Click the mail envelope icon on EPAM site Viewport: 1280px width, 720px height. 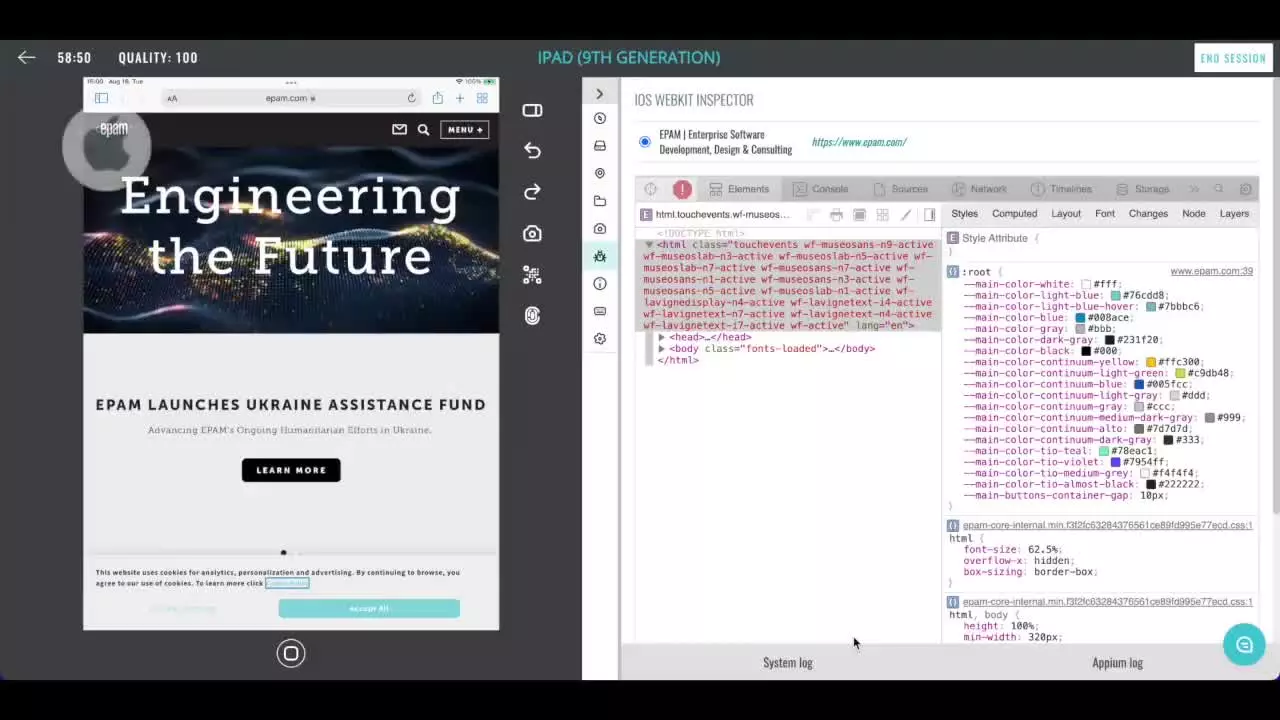[x=399, y=129]
